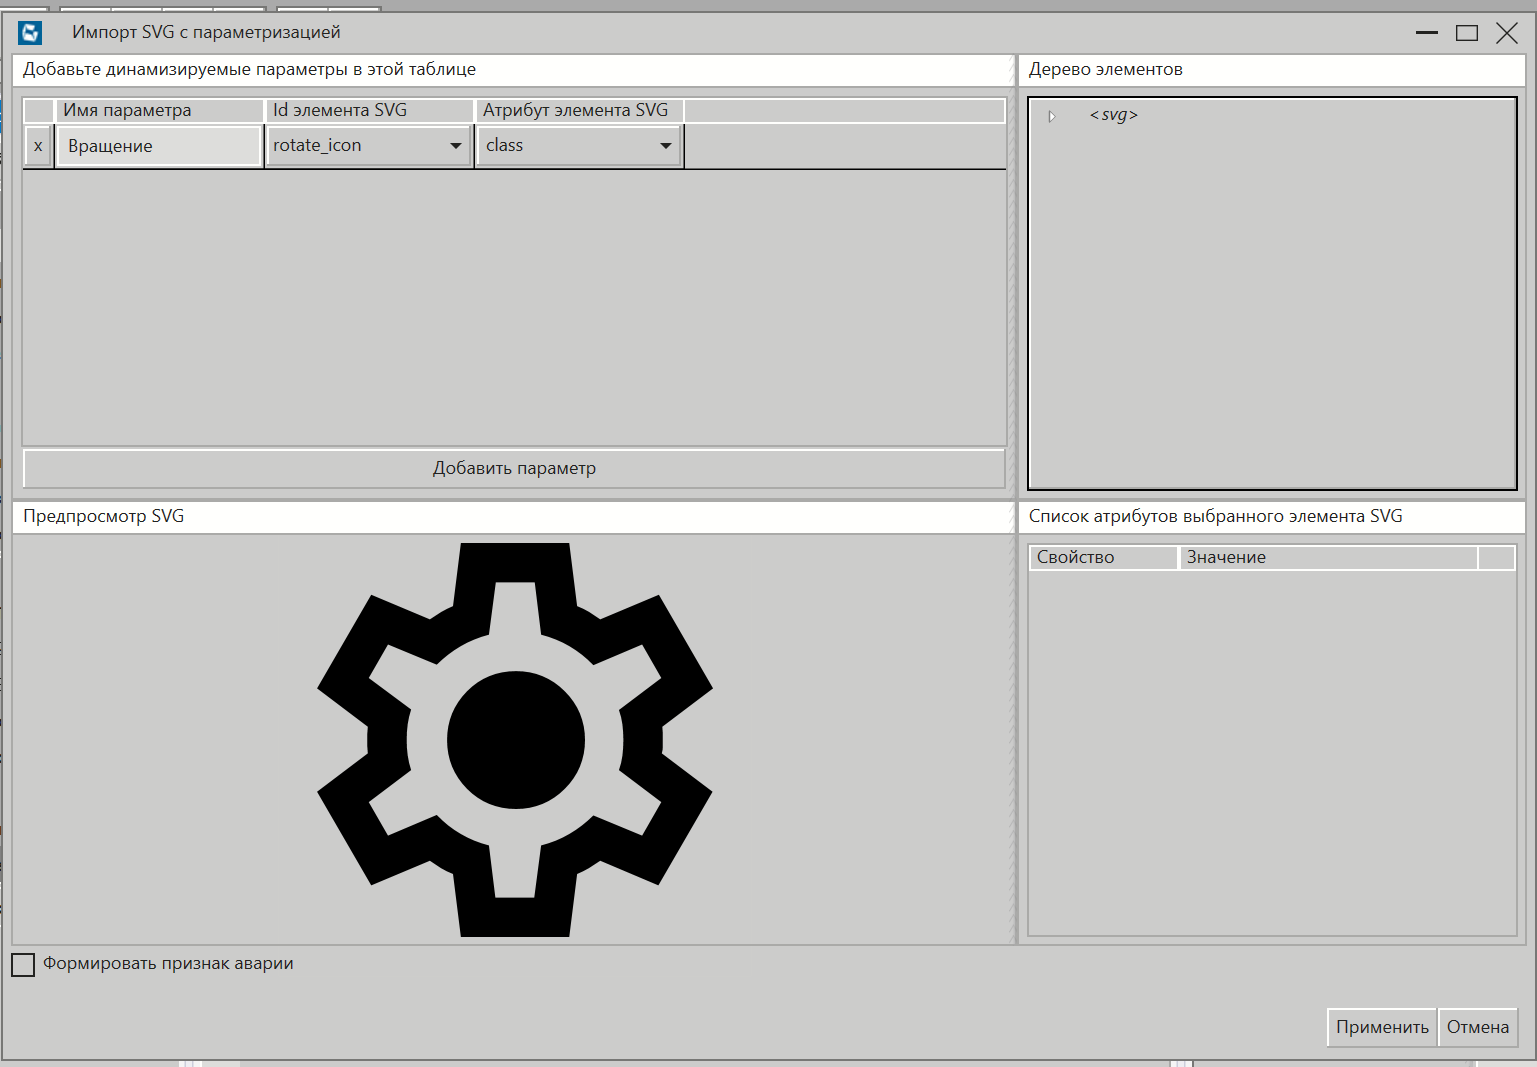Minimize the Импорт SVG dialog window
Screen dimensions: 1537x1067
pos(1427,33)
